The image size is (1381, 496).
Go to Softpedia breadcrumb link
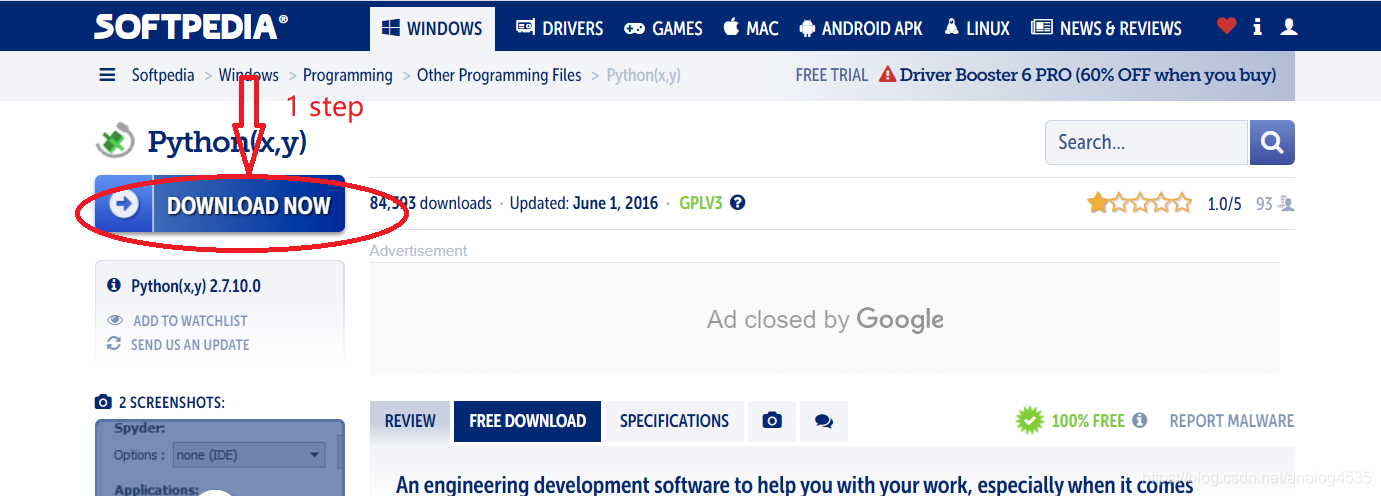[x=163, y=75]
